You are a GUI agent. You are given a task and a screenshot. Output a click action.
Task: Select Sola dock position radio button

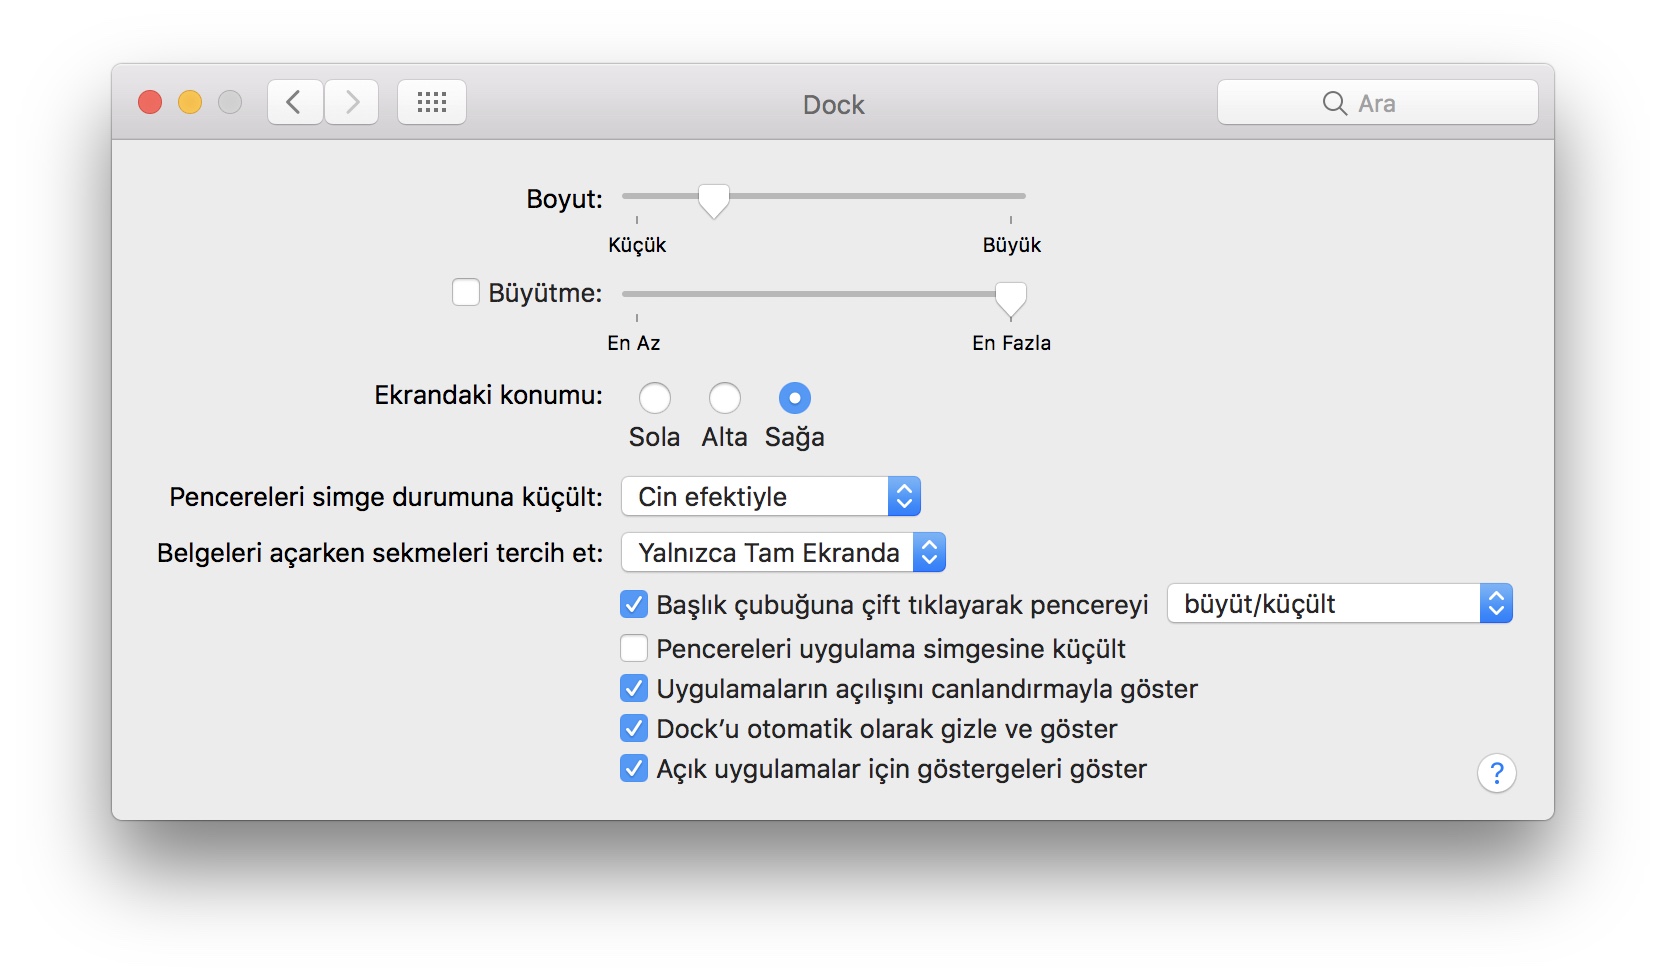[655, 398]
